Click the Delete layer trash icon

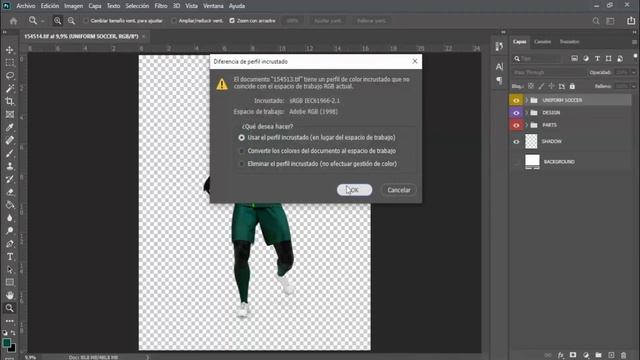click(x=623, y=356)
